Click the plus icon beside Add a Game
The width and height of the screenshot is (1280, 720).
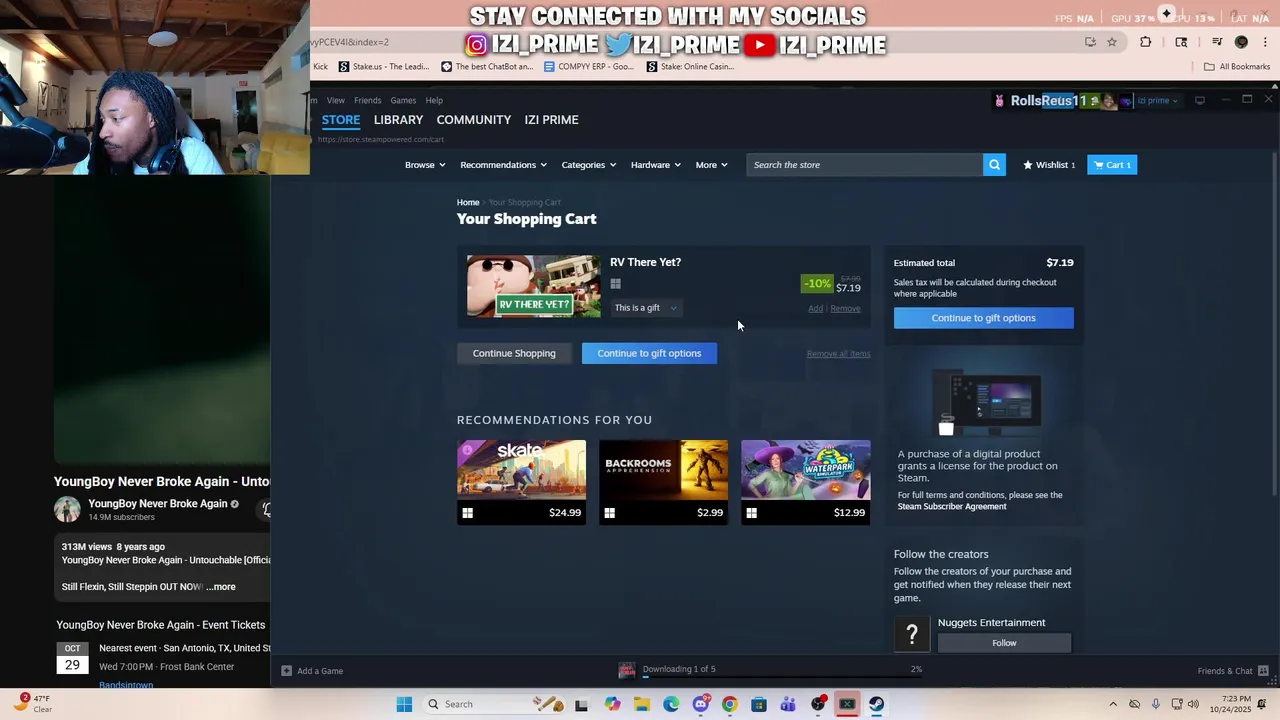tap(286, 671)
